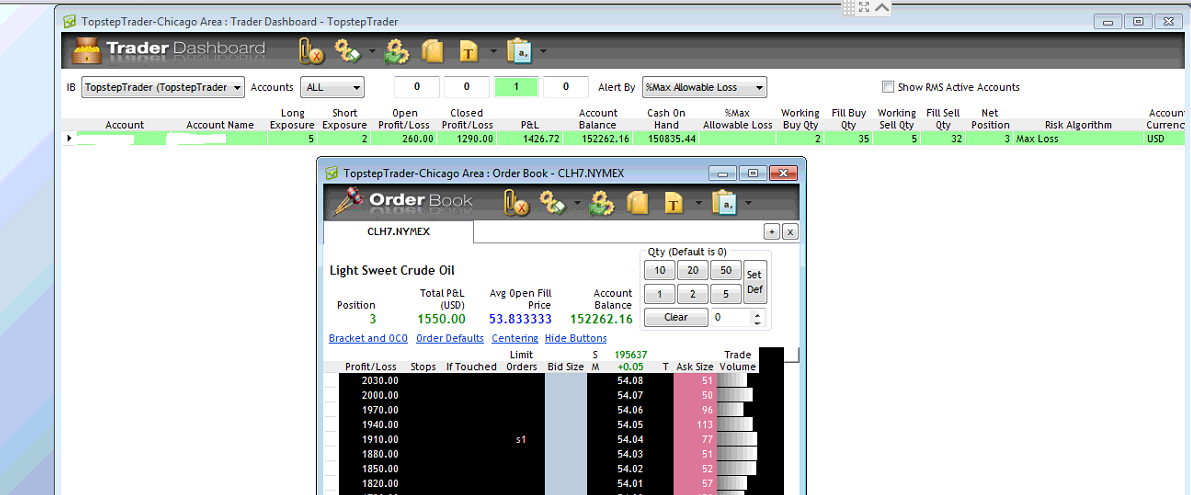This screenshot has height=495, width=1191.
Task: Click the 54.04 price cell in order ladder
Action: (x=630, y=439)
